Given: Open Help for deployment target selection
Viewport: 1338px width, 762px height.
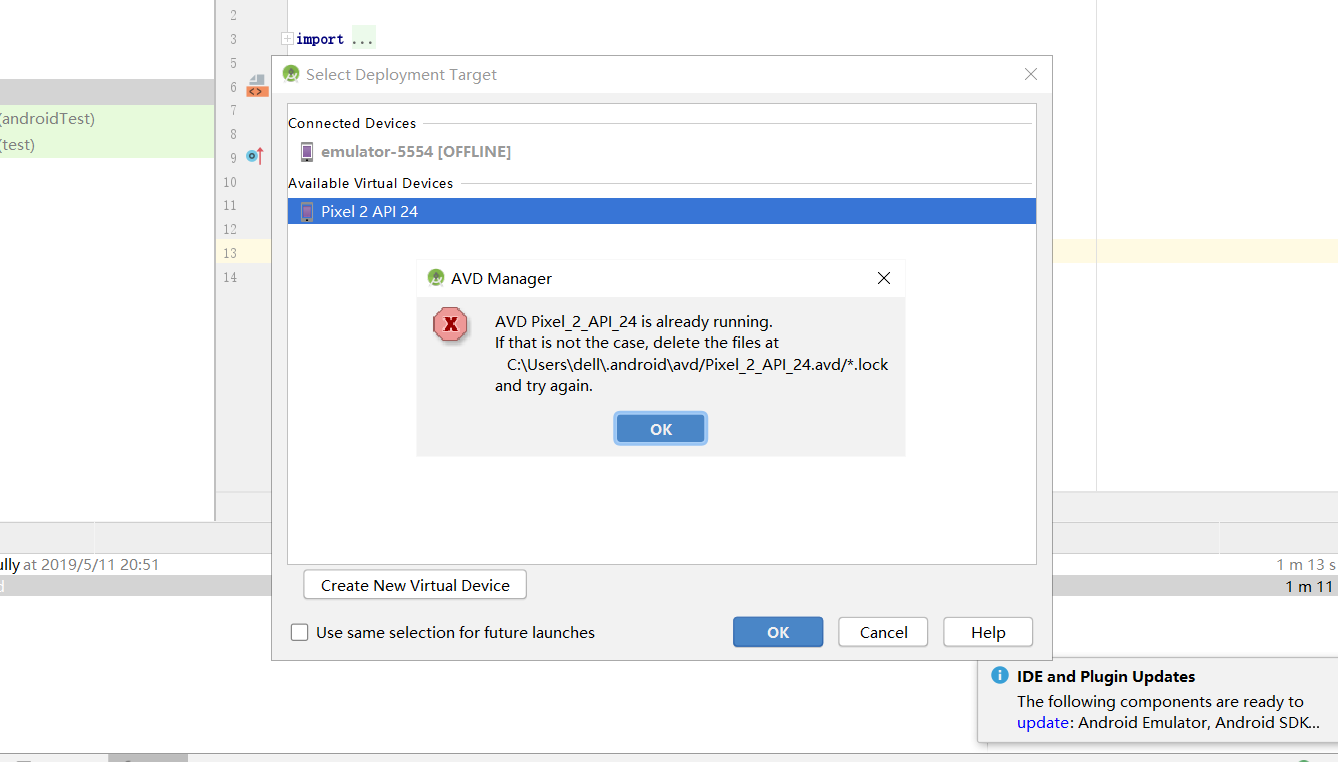Looking at the screenshot, I should pos(988,632).
